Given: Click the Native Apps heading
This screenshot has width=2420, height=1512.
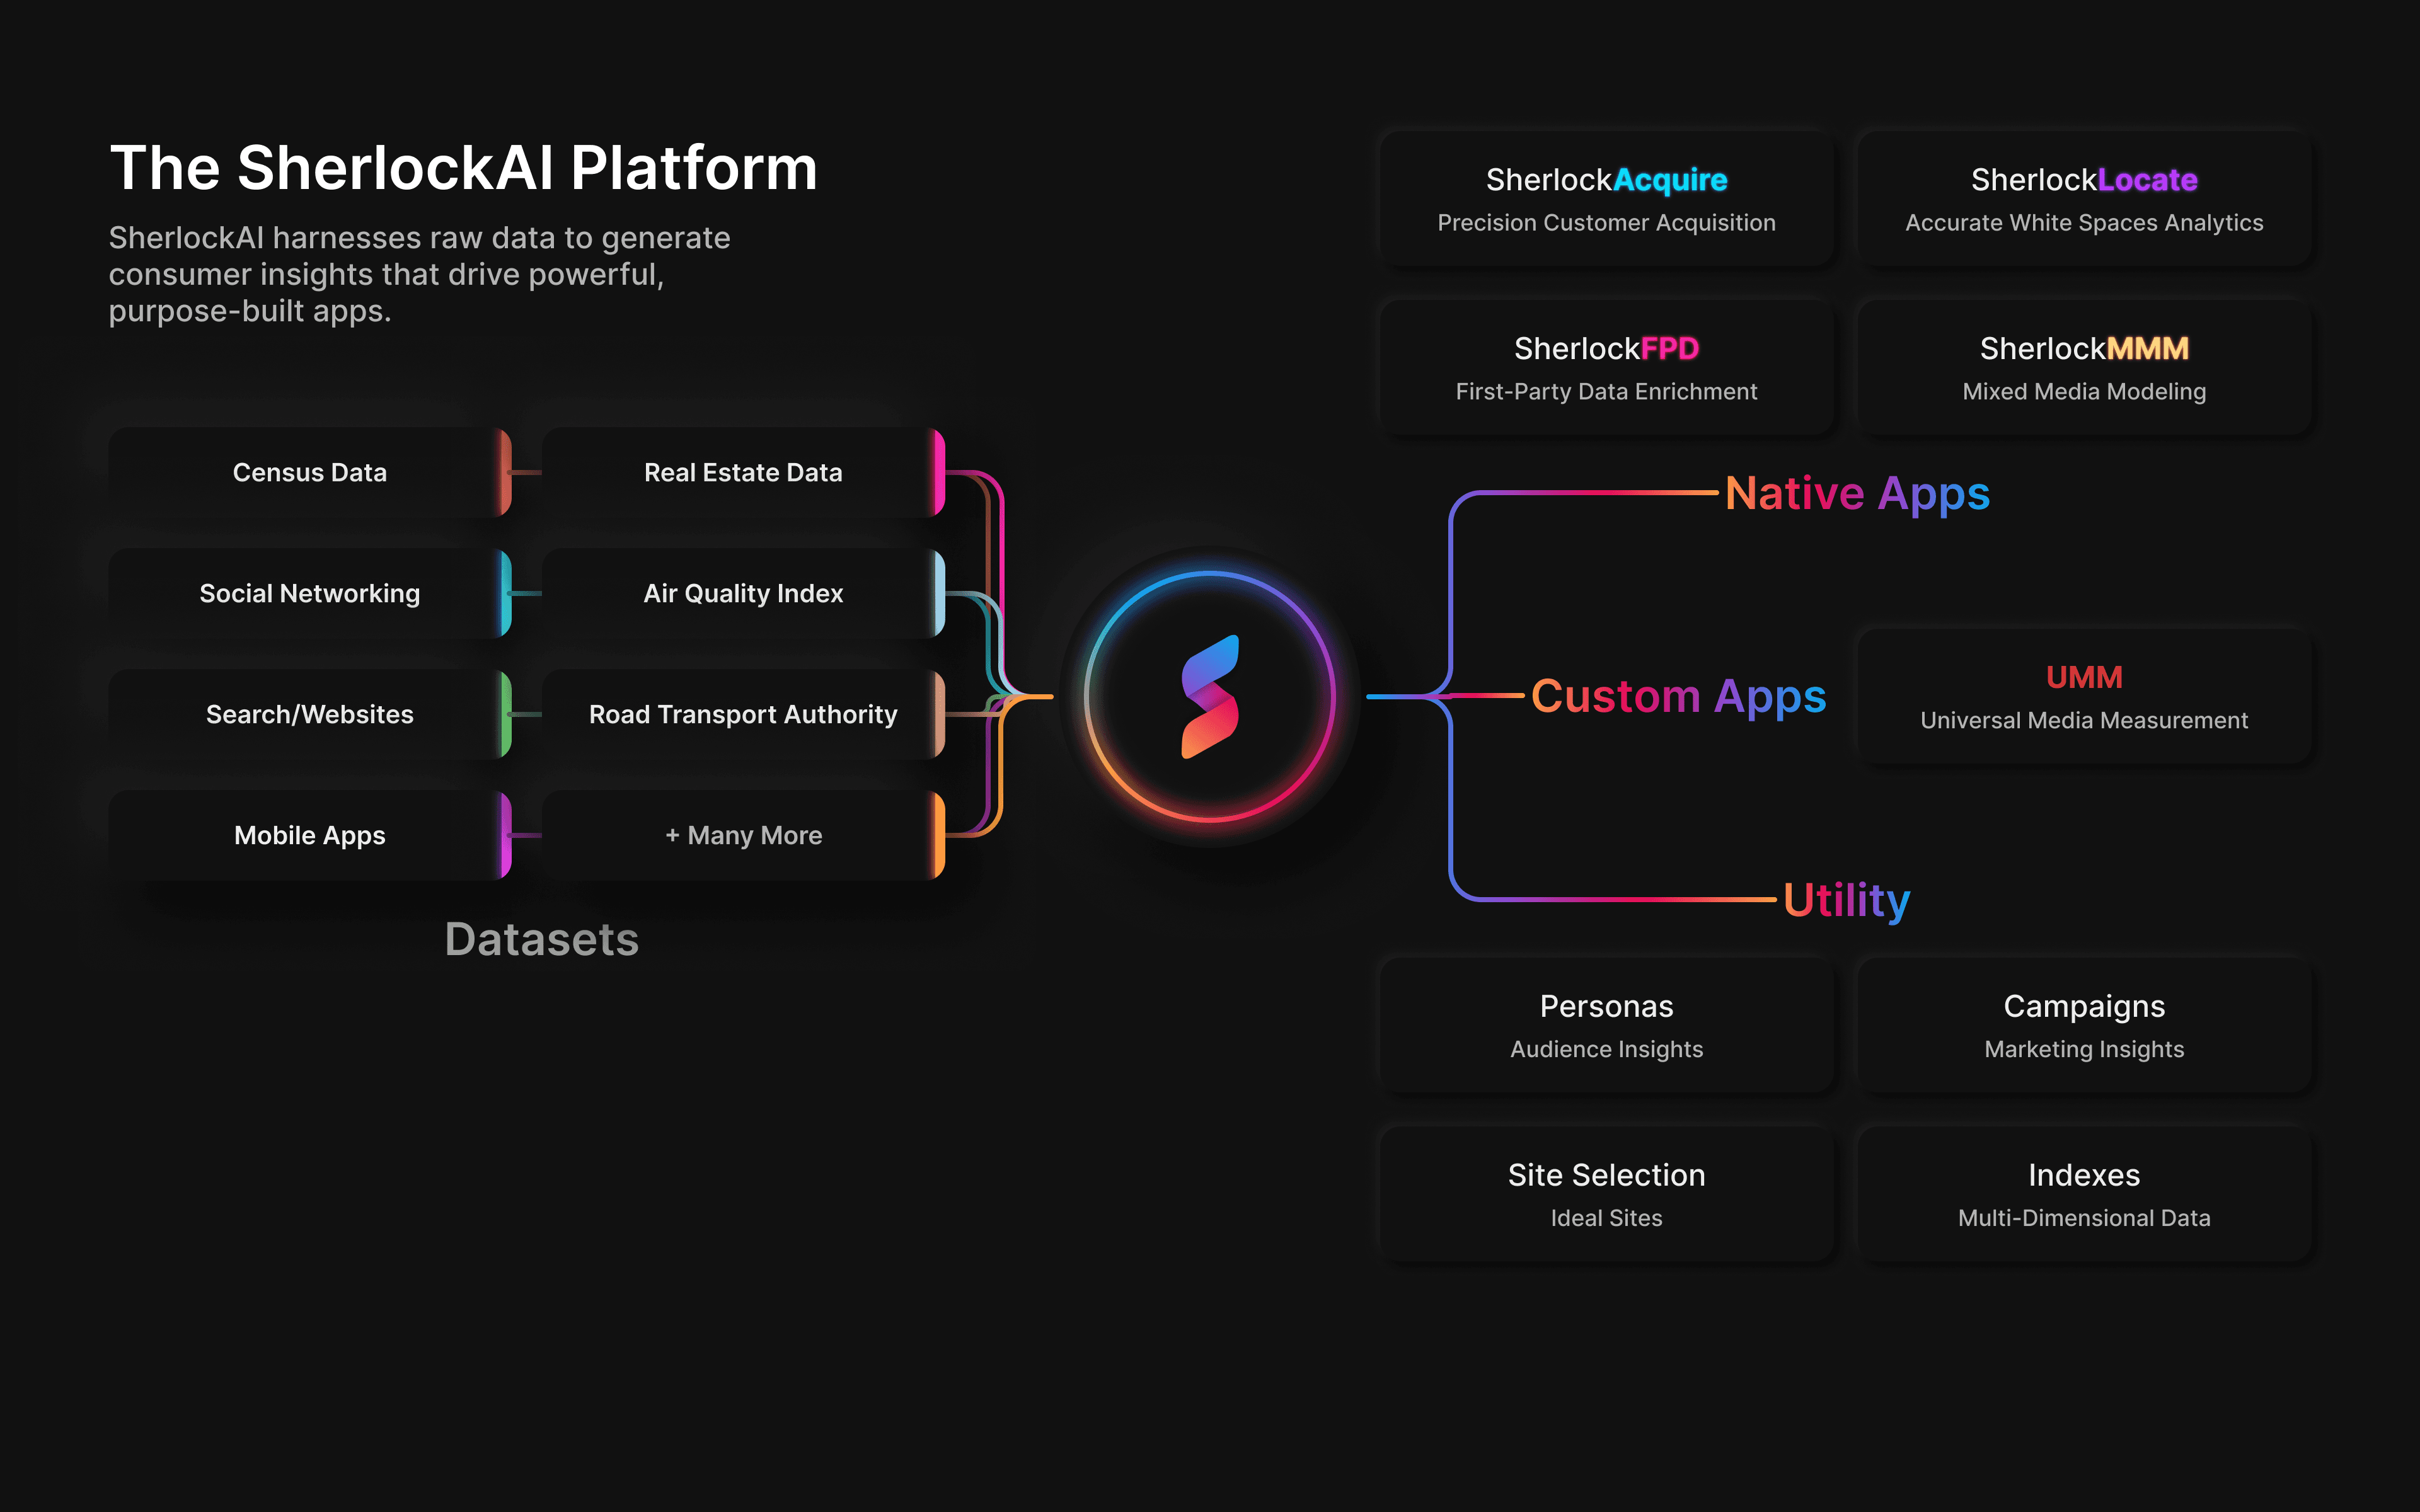Looking at the screenshot, I should click(x=1857, y=494).
